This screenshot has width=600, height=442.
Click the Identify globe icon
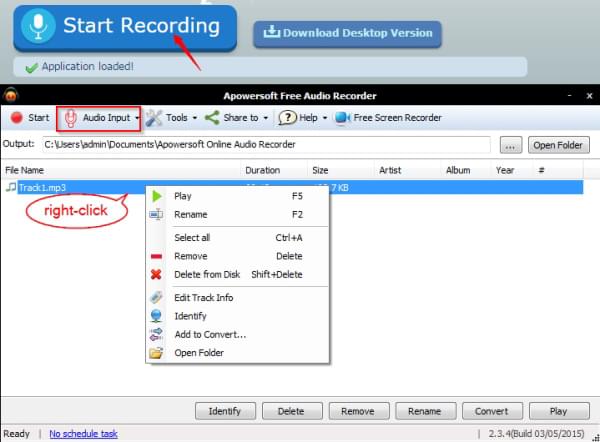click(156, 316)
